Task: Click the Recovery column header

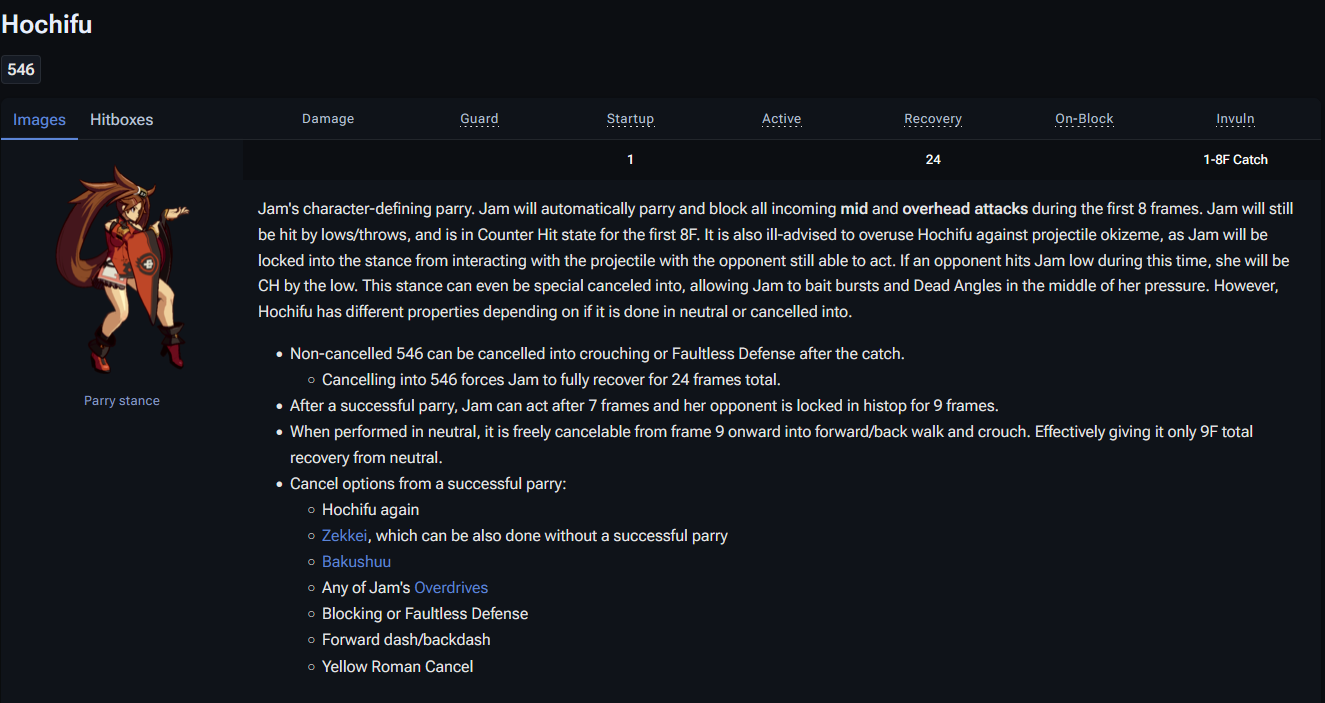Action: [x=932, y=119]
